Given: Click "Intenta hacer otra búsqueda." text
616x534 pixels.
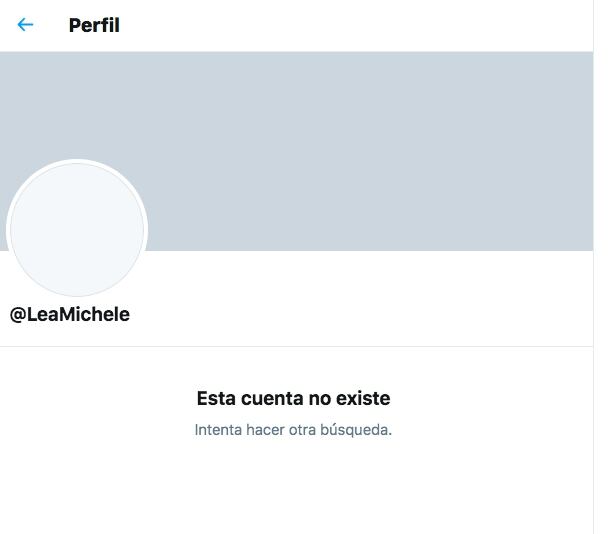Looking at the screenshot, I should (293, 430).
